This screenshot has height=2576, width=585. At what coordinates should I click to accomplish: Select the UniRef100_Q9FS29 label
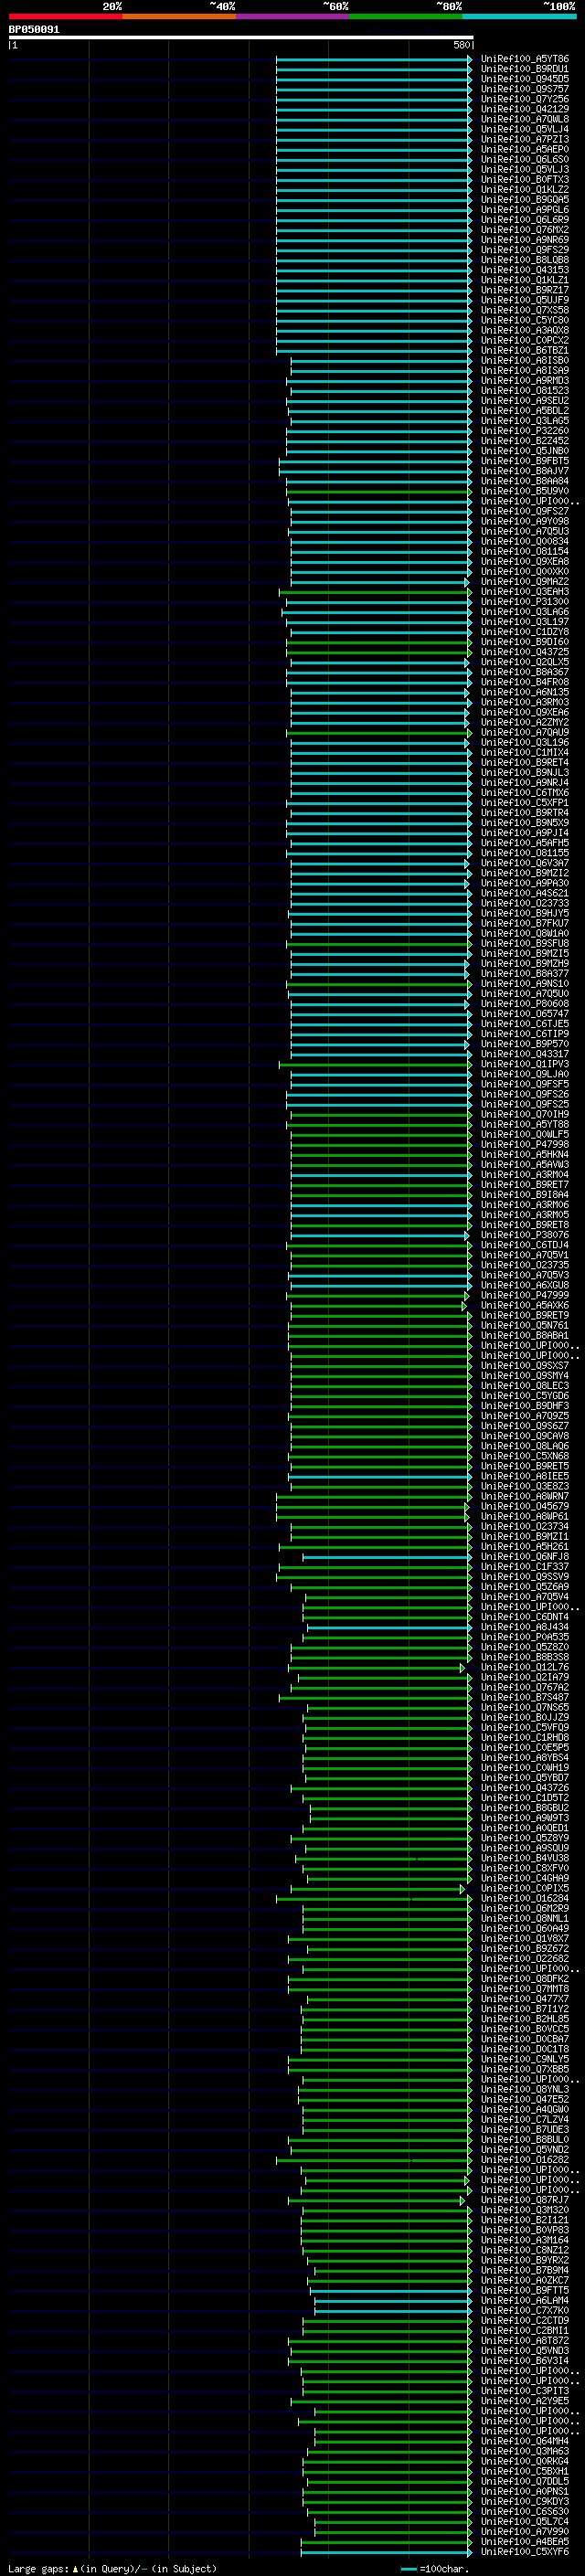coord(525,250)
